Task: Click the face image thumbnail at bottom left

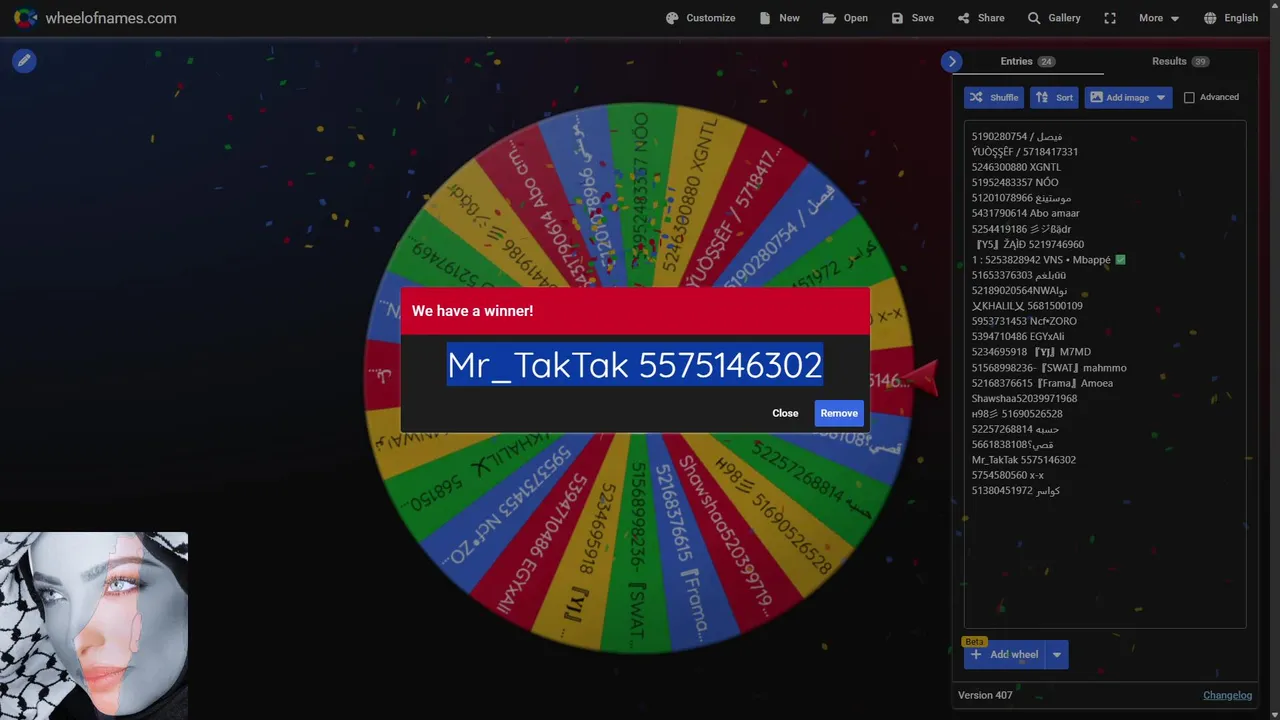Action: (94, 626)
